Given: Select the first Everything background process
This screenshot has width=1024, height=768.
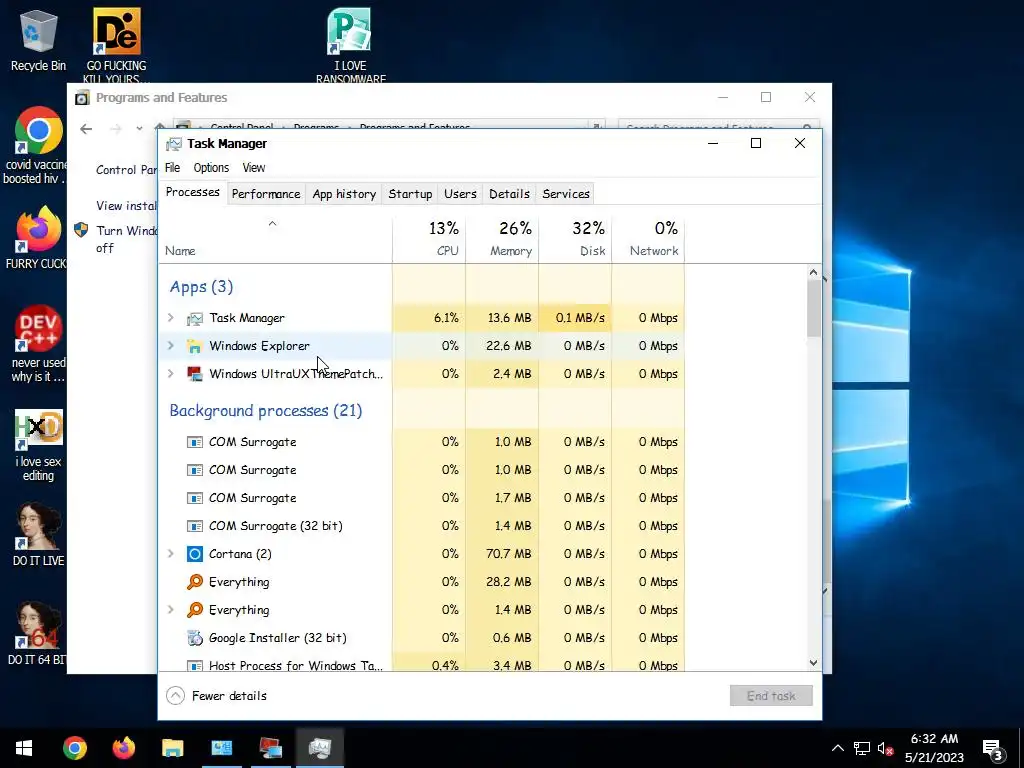Looking at the screenshot, I should click(x=422, y=582).
